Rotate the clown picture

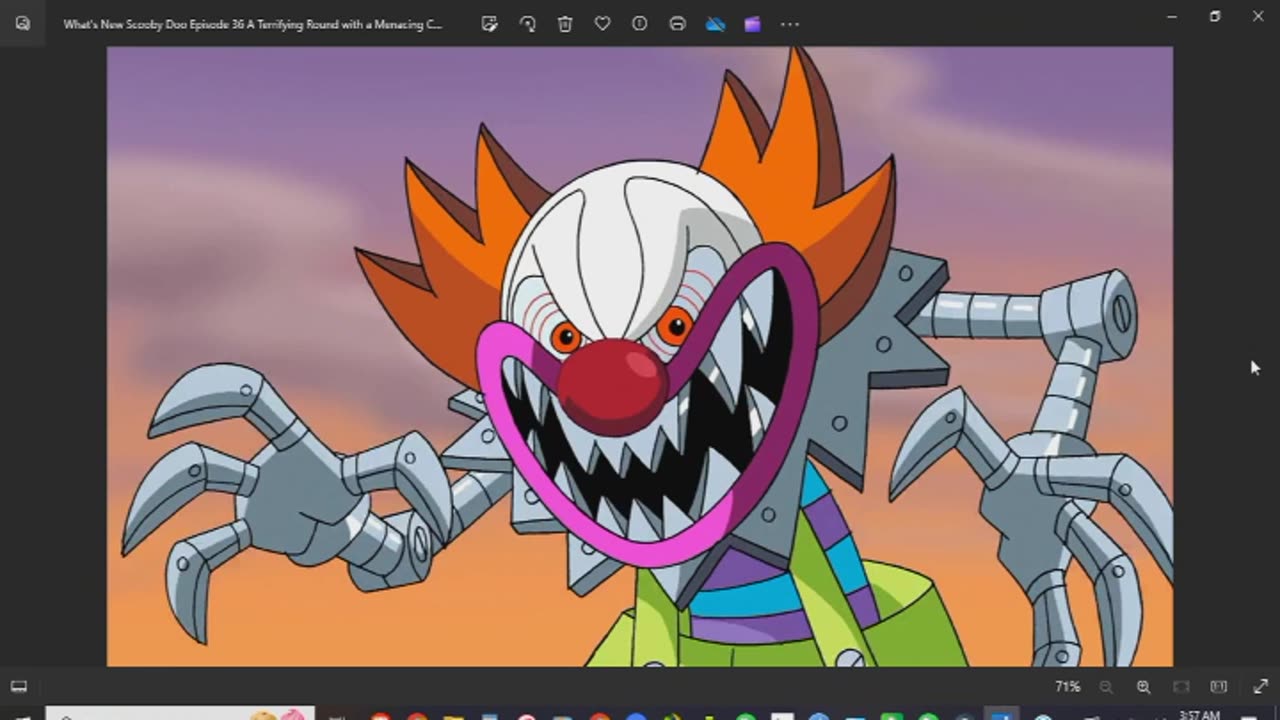tap(527, 24)
